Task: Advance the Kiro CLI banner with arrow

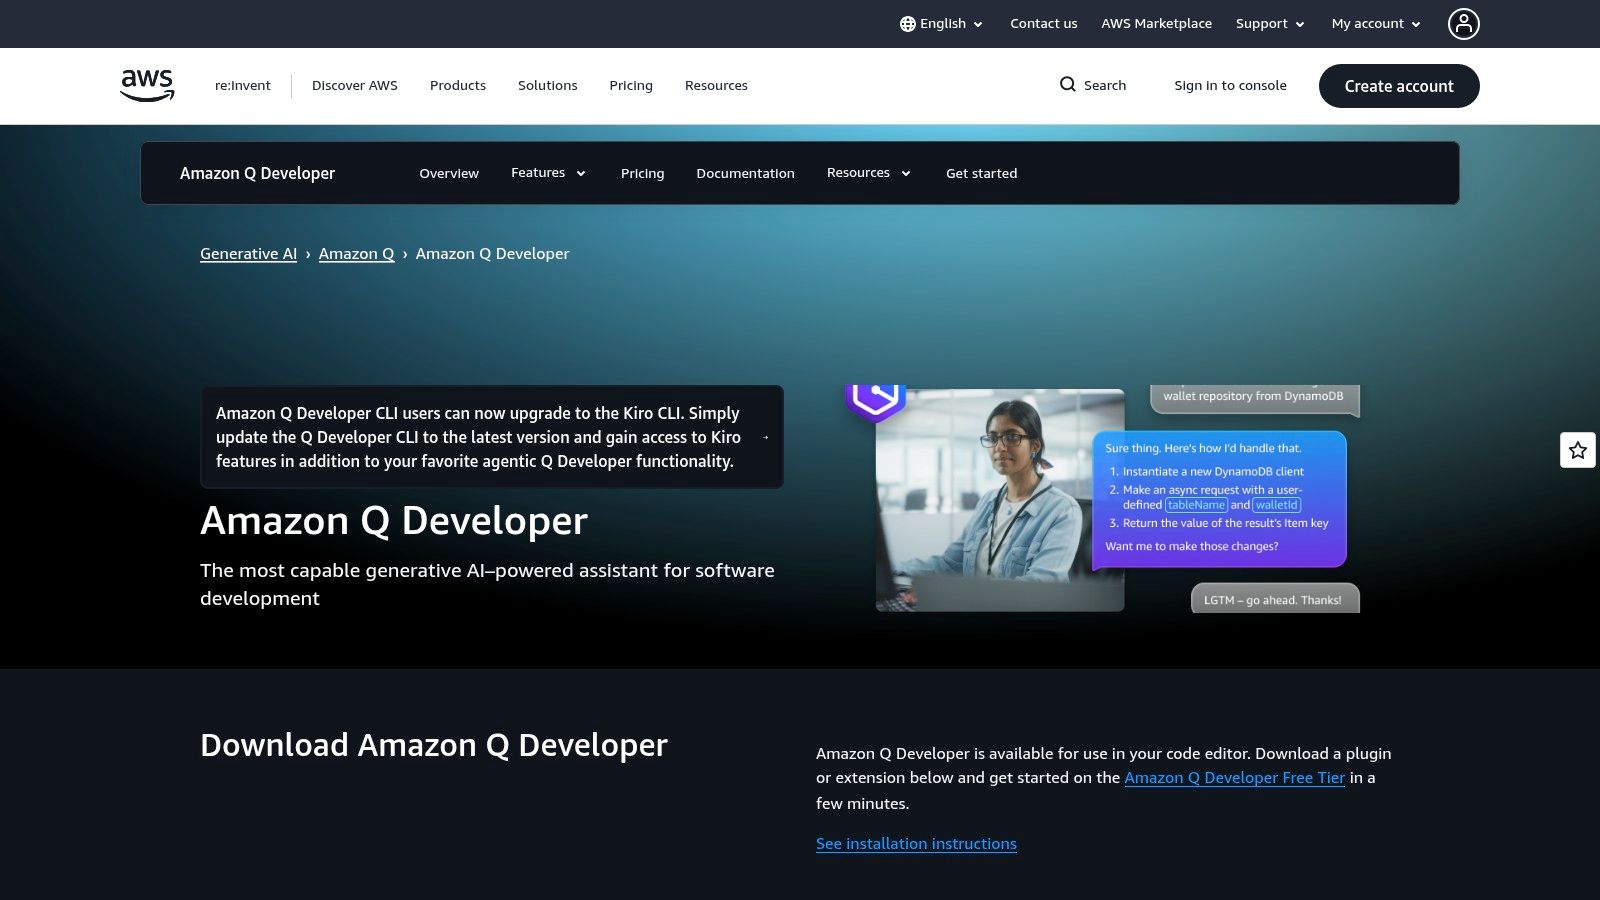Action: [x=765, y=437]
